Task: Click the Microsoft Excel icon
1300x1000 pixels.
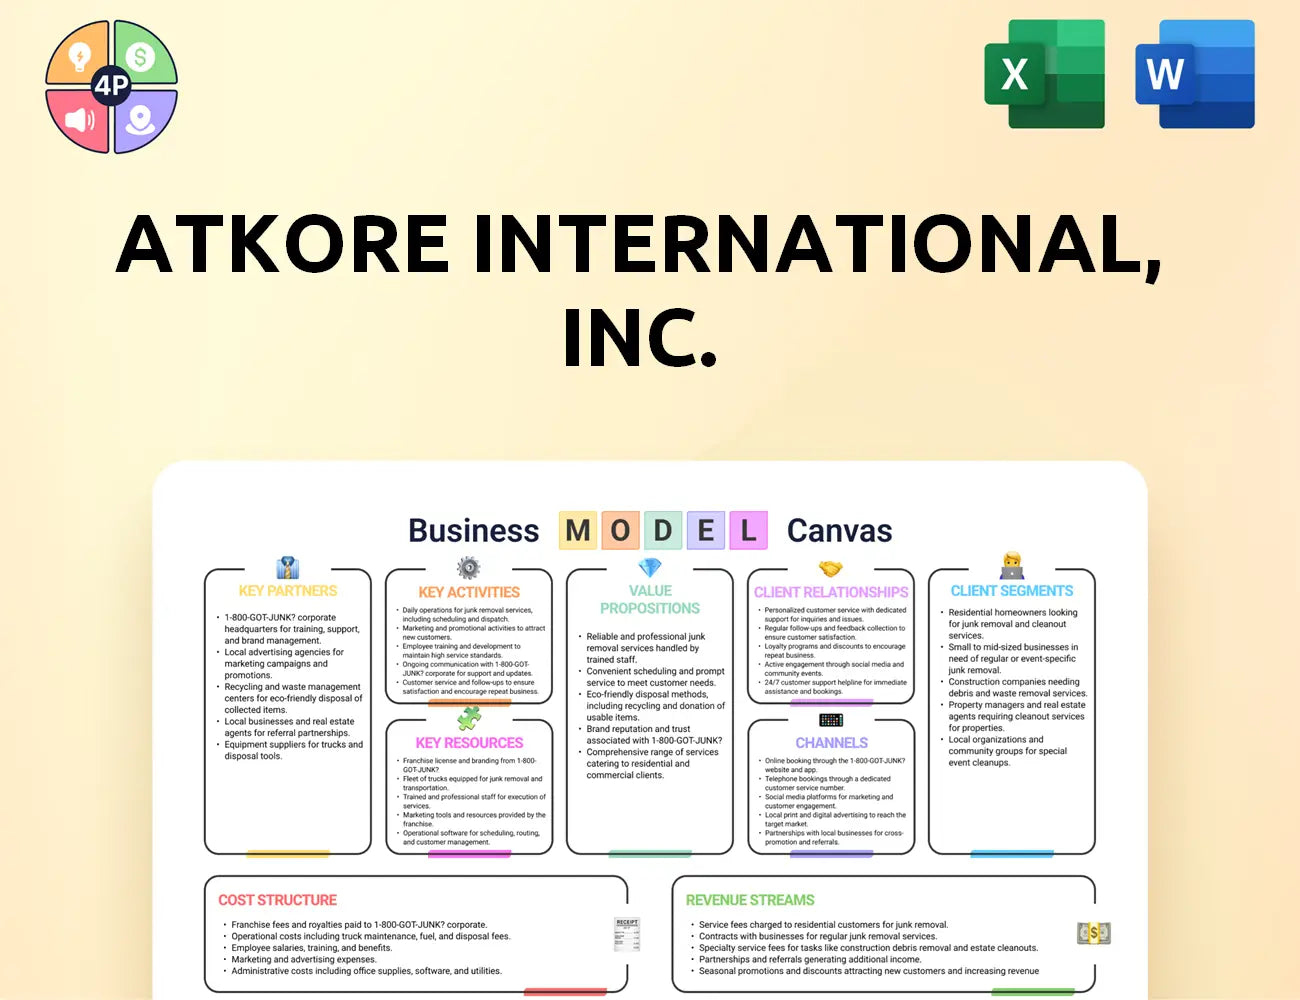Action: (1045, 74)
